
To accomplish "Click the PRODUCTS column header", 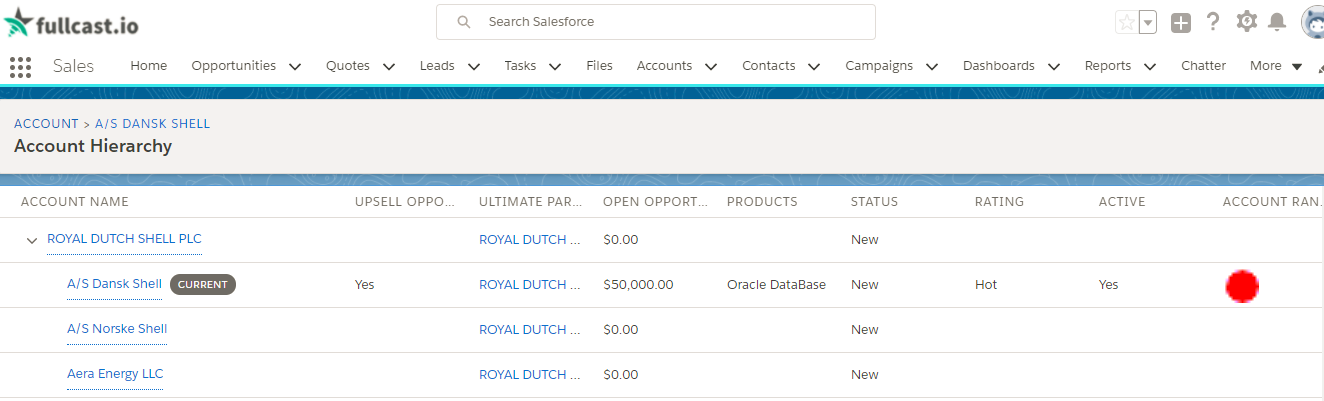I will coord(762,202).
